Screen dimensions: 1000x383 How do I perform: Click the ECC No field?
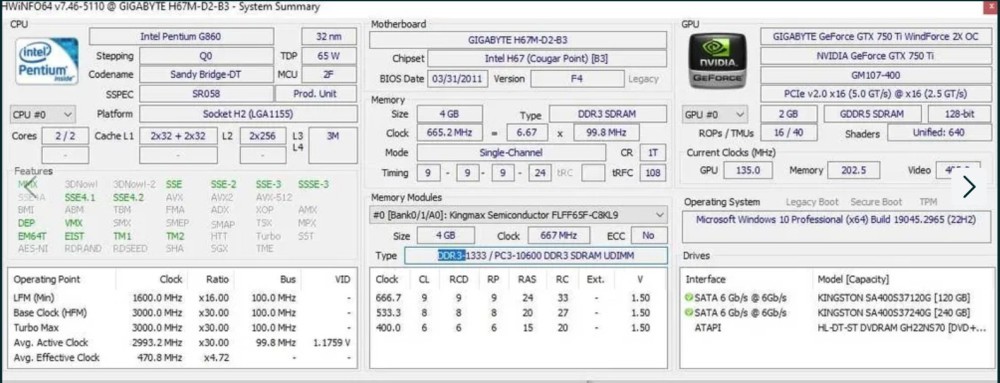649,235
